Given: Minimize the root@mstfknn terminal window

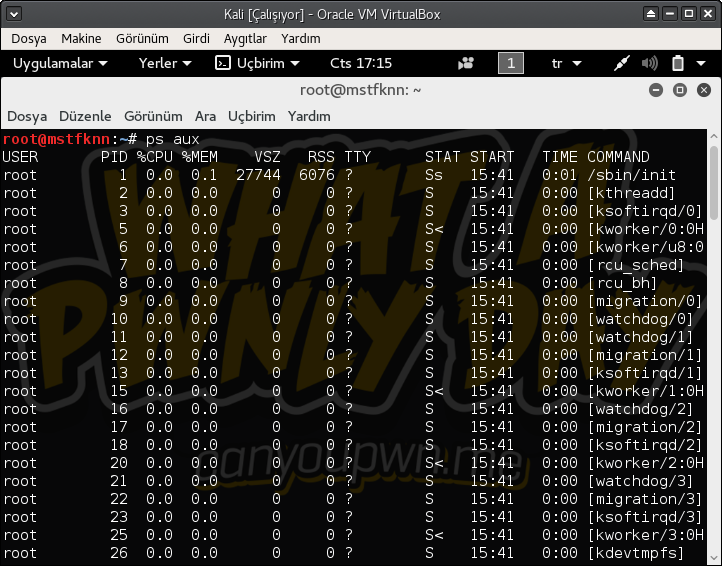Looking at the screenshot, I should coord(657,90).
